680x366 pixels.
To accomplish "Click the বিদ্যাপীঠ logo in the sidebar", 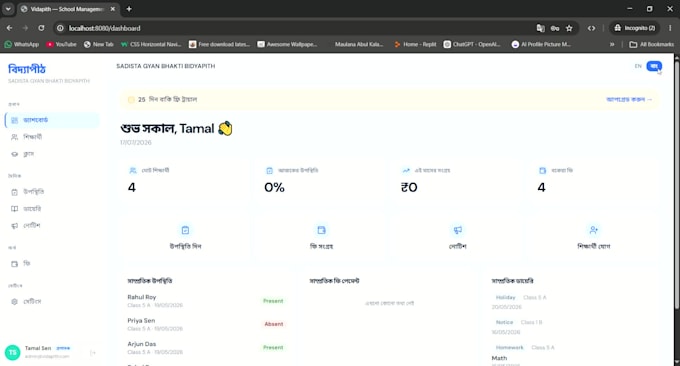I will coord(27,69).
